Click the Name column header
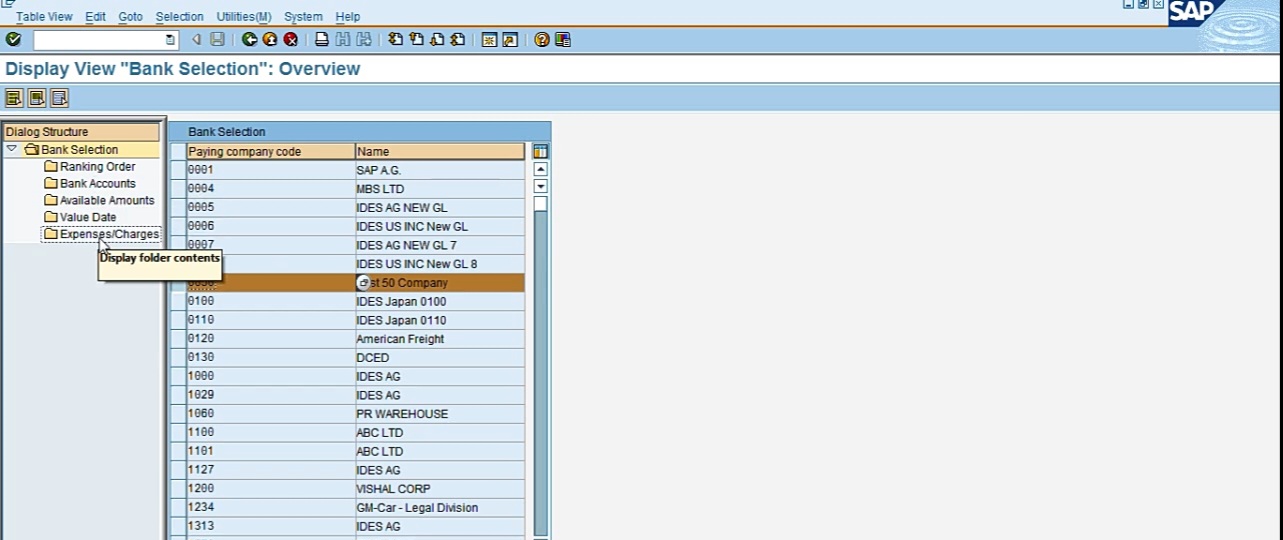 click(440, 152)
